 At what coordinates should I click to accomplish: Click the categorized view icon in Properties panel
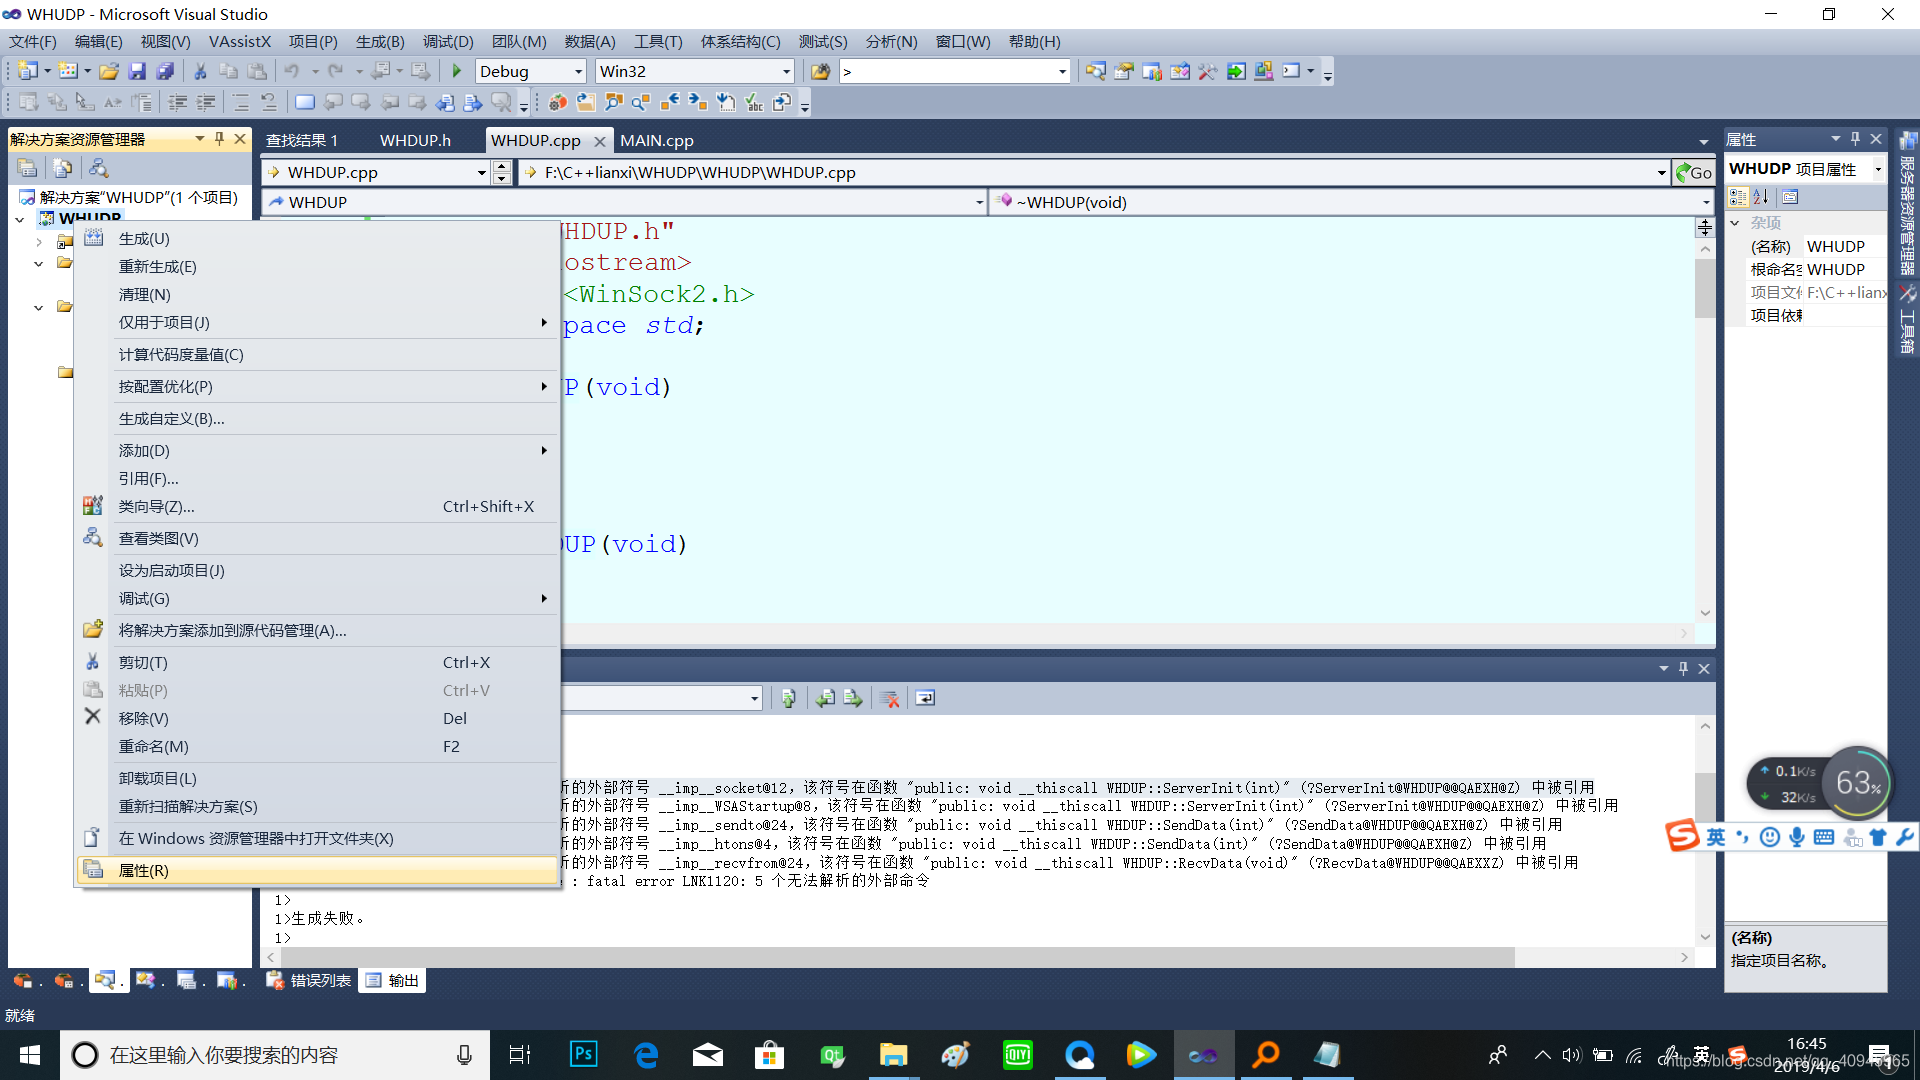click(x=1738, y=197)
